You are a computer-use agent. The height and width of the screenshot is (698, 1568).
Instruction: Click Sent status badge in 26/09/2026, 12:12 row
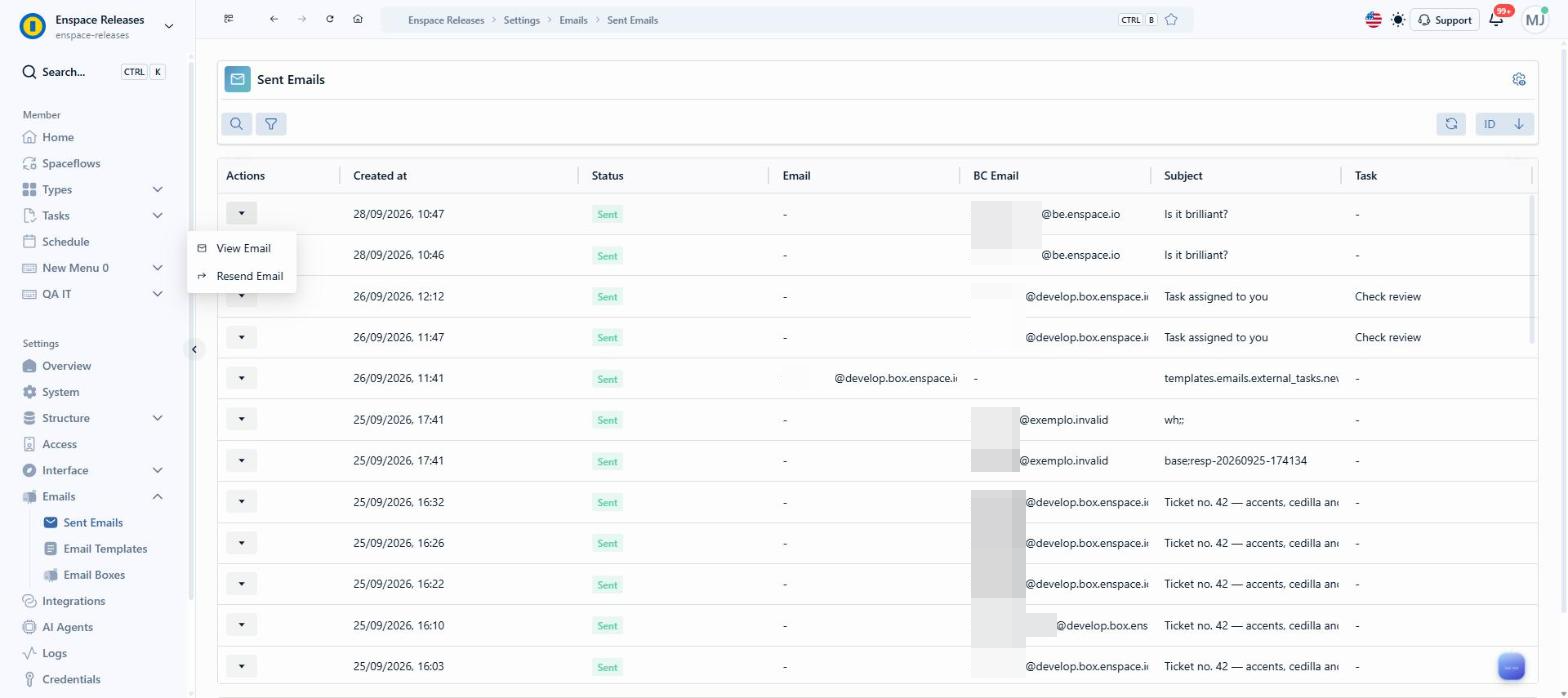pyautogui.click(x=607, y=297)
